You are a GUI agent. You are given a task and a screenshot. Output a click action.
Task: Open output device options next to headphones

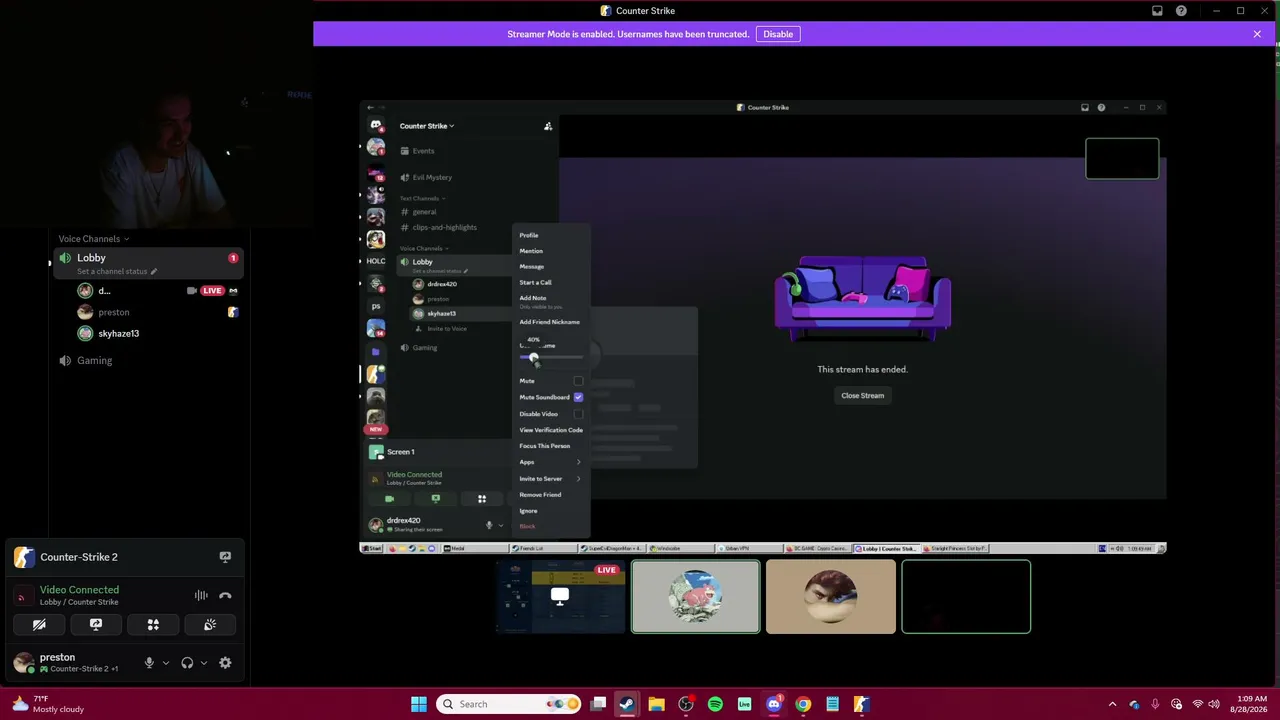pyautogui.click(x=203, y=663)
